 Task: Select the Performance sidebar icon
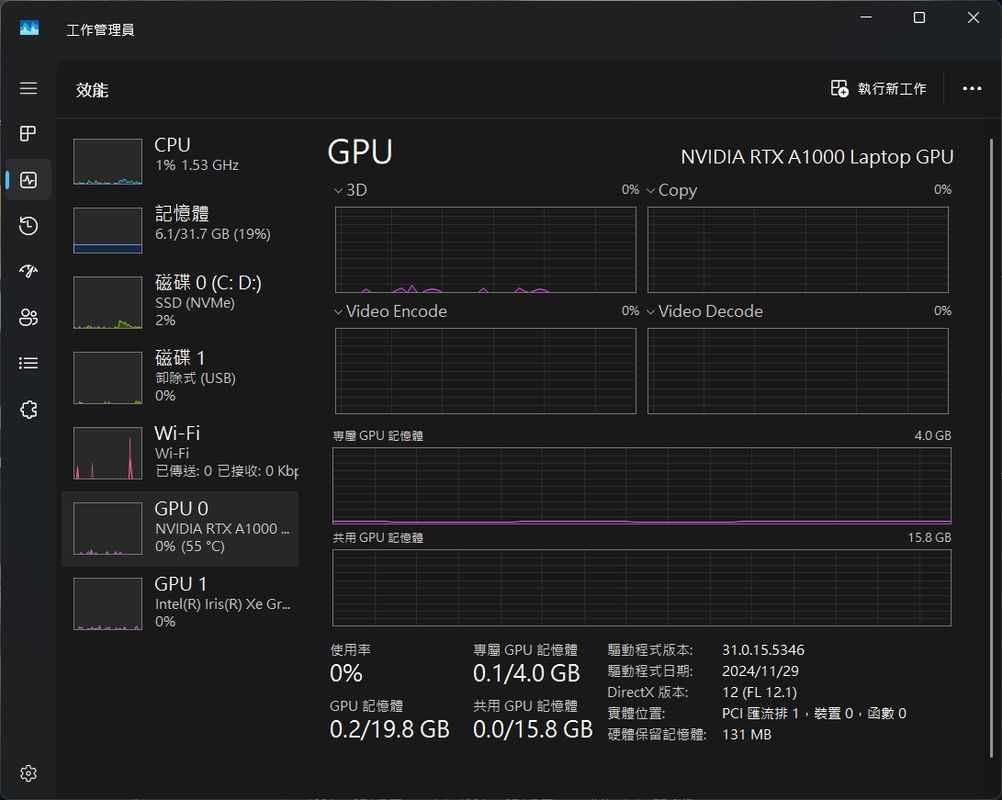28,180
